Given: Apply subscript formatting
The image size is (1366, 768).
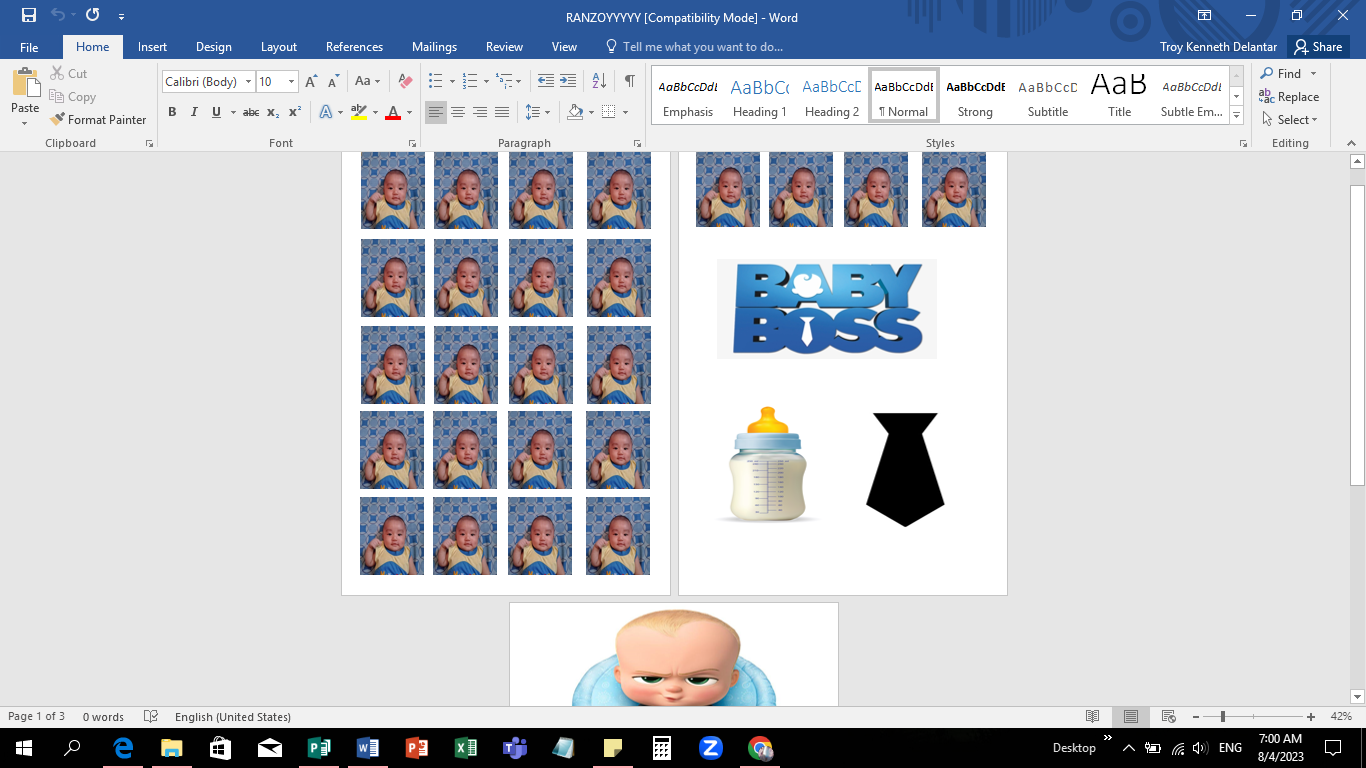Looking at the screenshot, I should point(271,111).
